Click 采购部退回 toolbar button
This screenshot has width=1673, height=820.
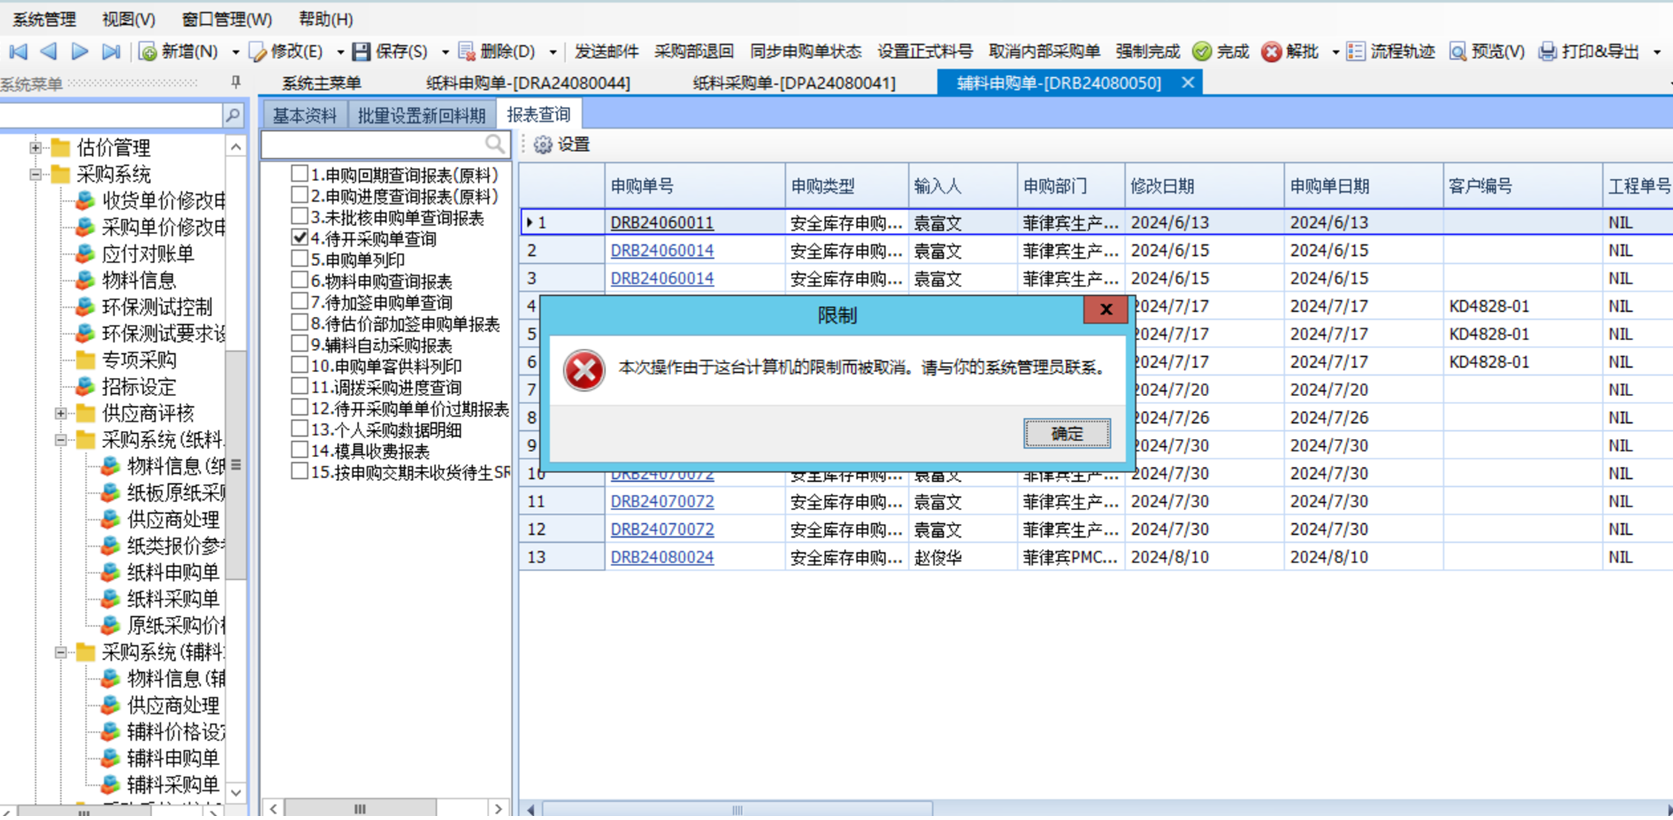(694, 52)
